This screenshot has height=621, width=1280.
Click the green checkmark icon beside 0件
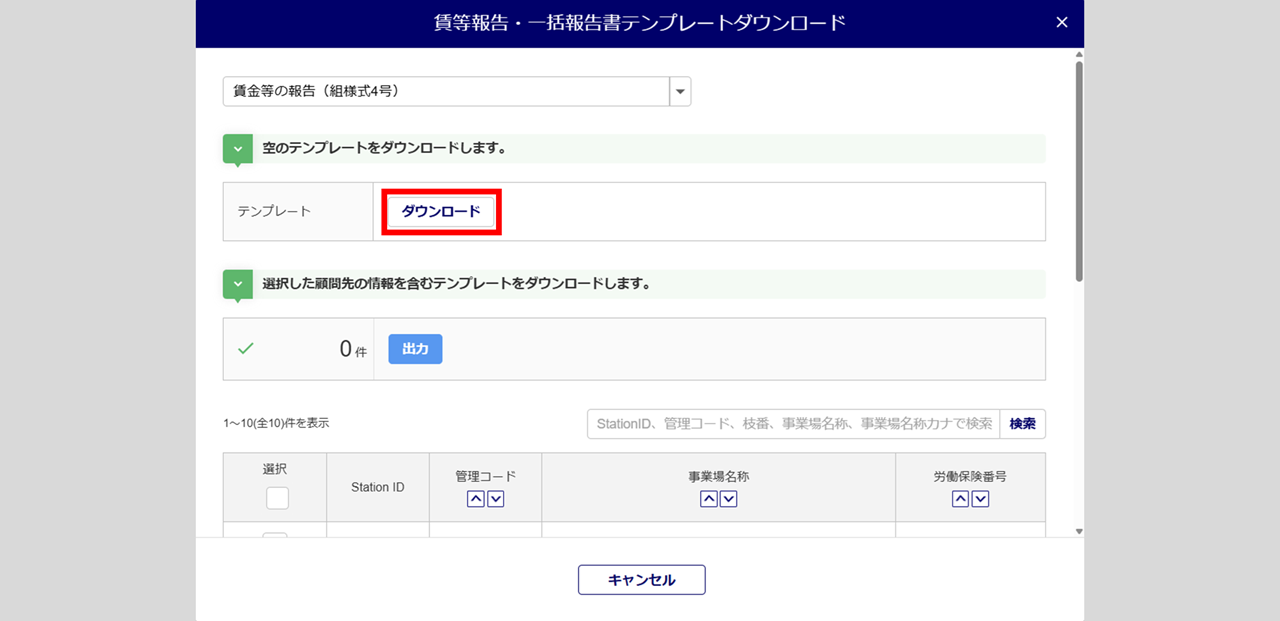(246, 349)
